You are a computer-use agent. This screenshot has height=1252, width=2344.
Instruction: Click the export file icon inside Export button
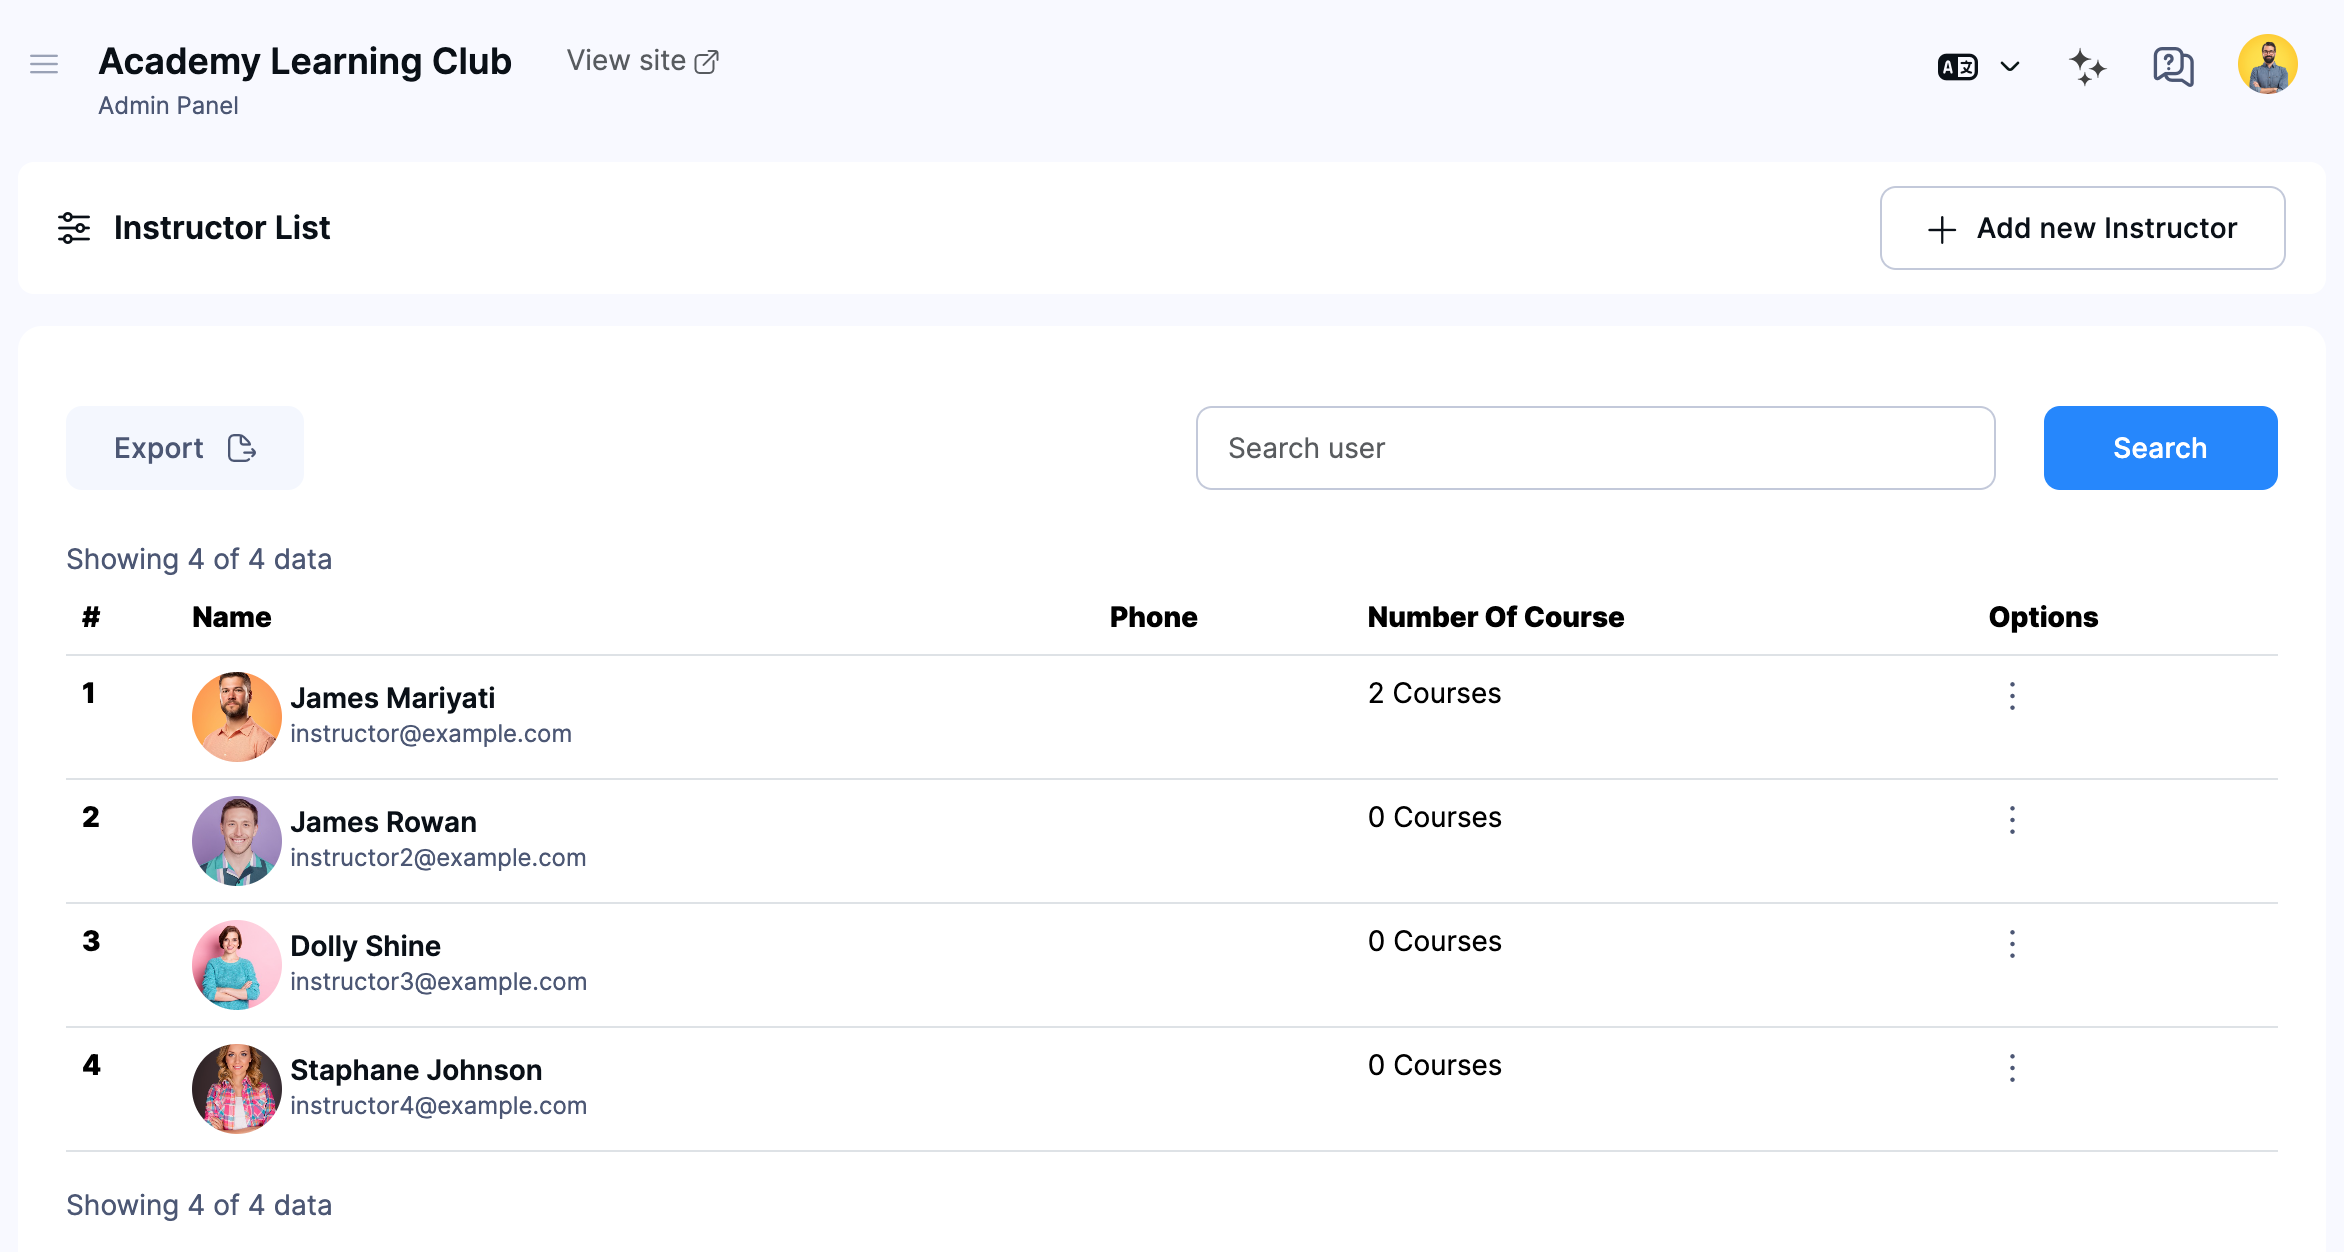tap(241, 448)
